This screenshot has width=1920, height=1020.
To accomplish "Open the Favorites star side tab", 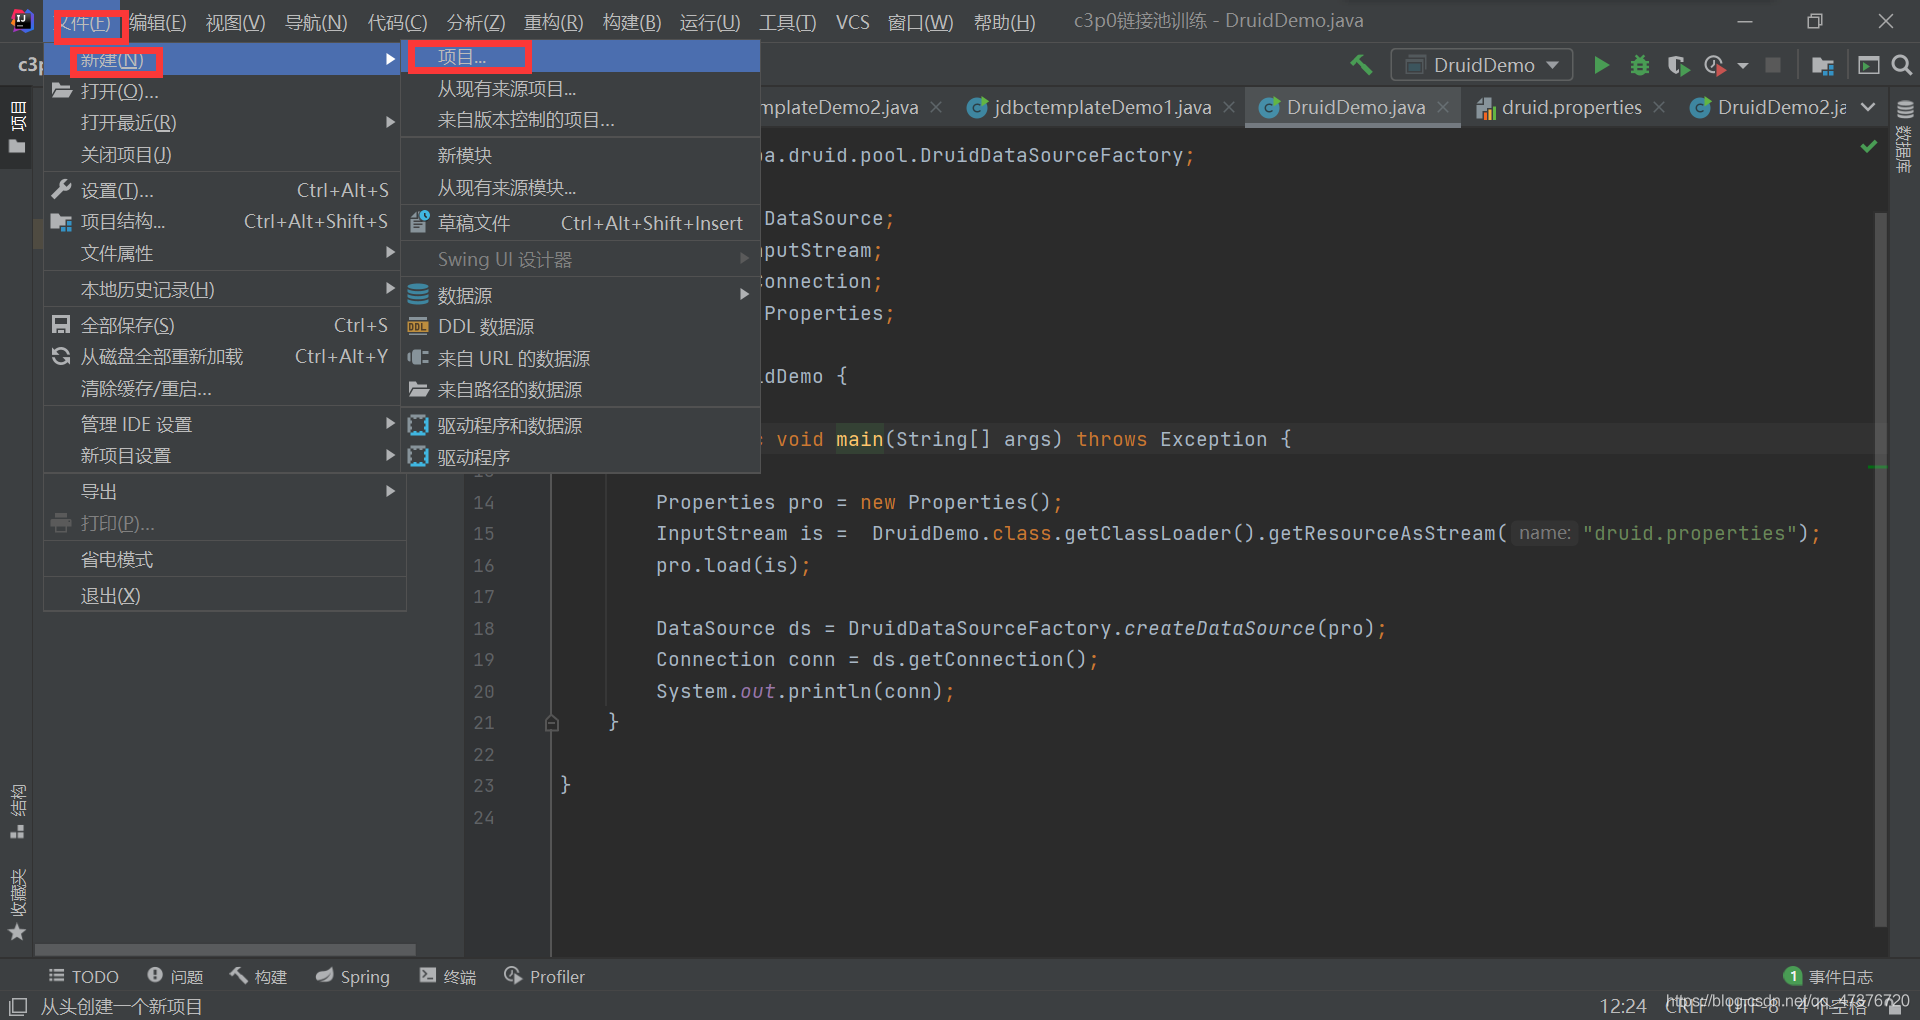I will click(x=17, y=904).
